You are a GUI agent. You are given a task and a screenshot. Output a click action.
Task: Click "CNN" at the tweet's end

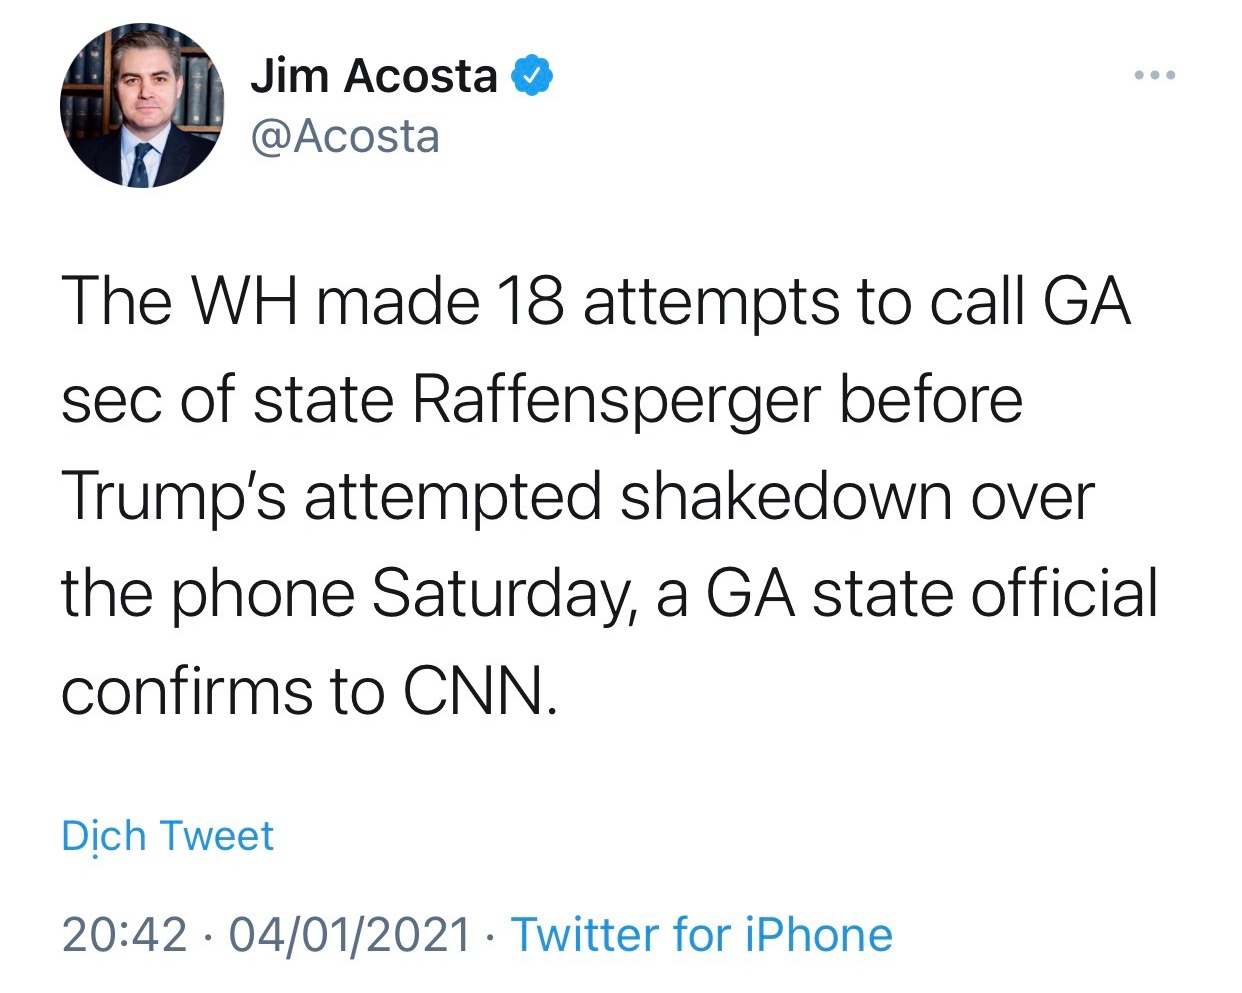pos(476,692)
